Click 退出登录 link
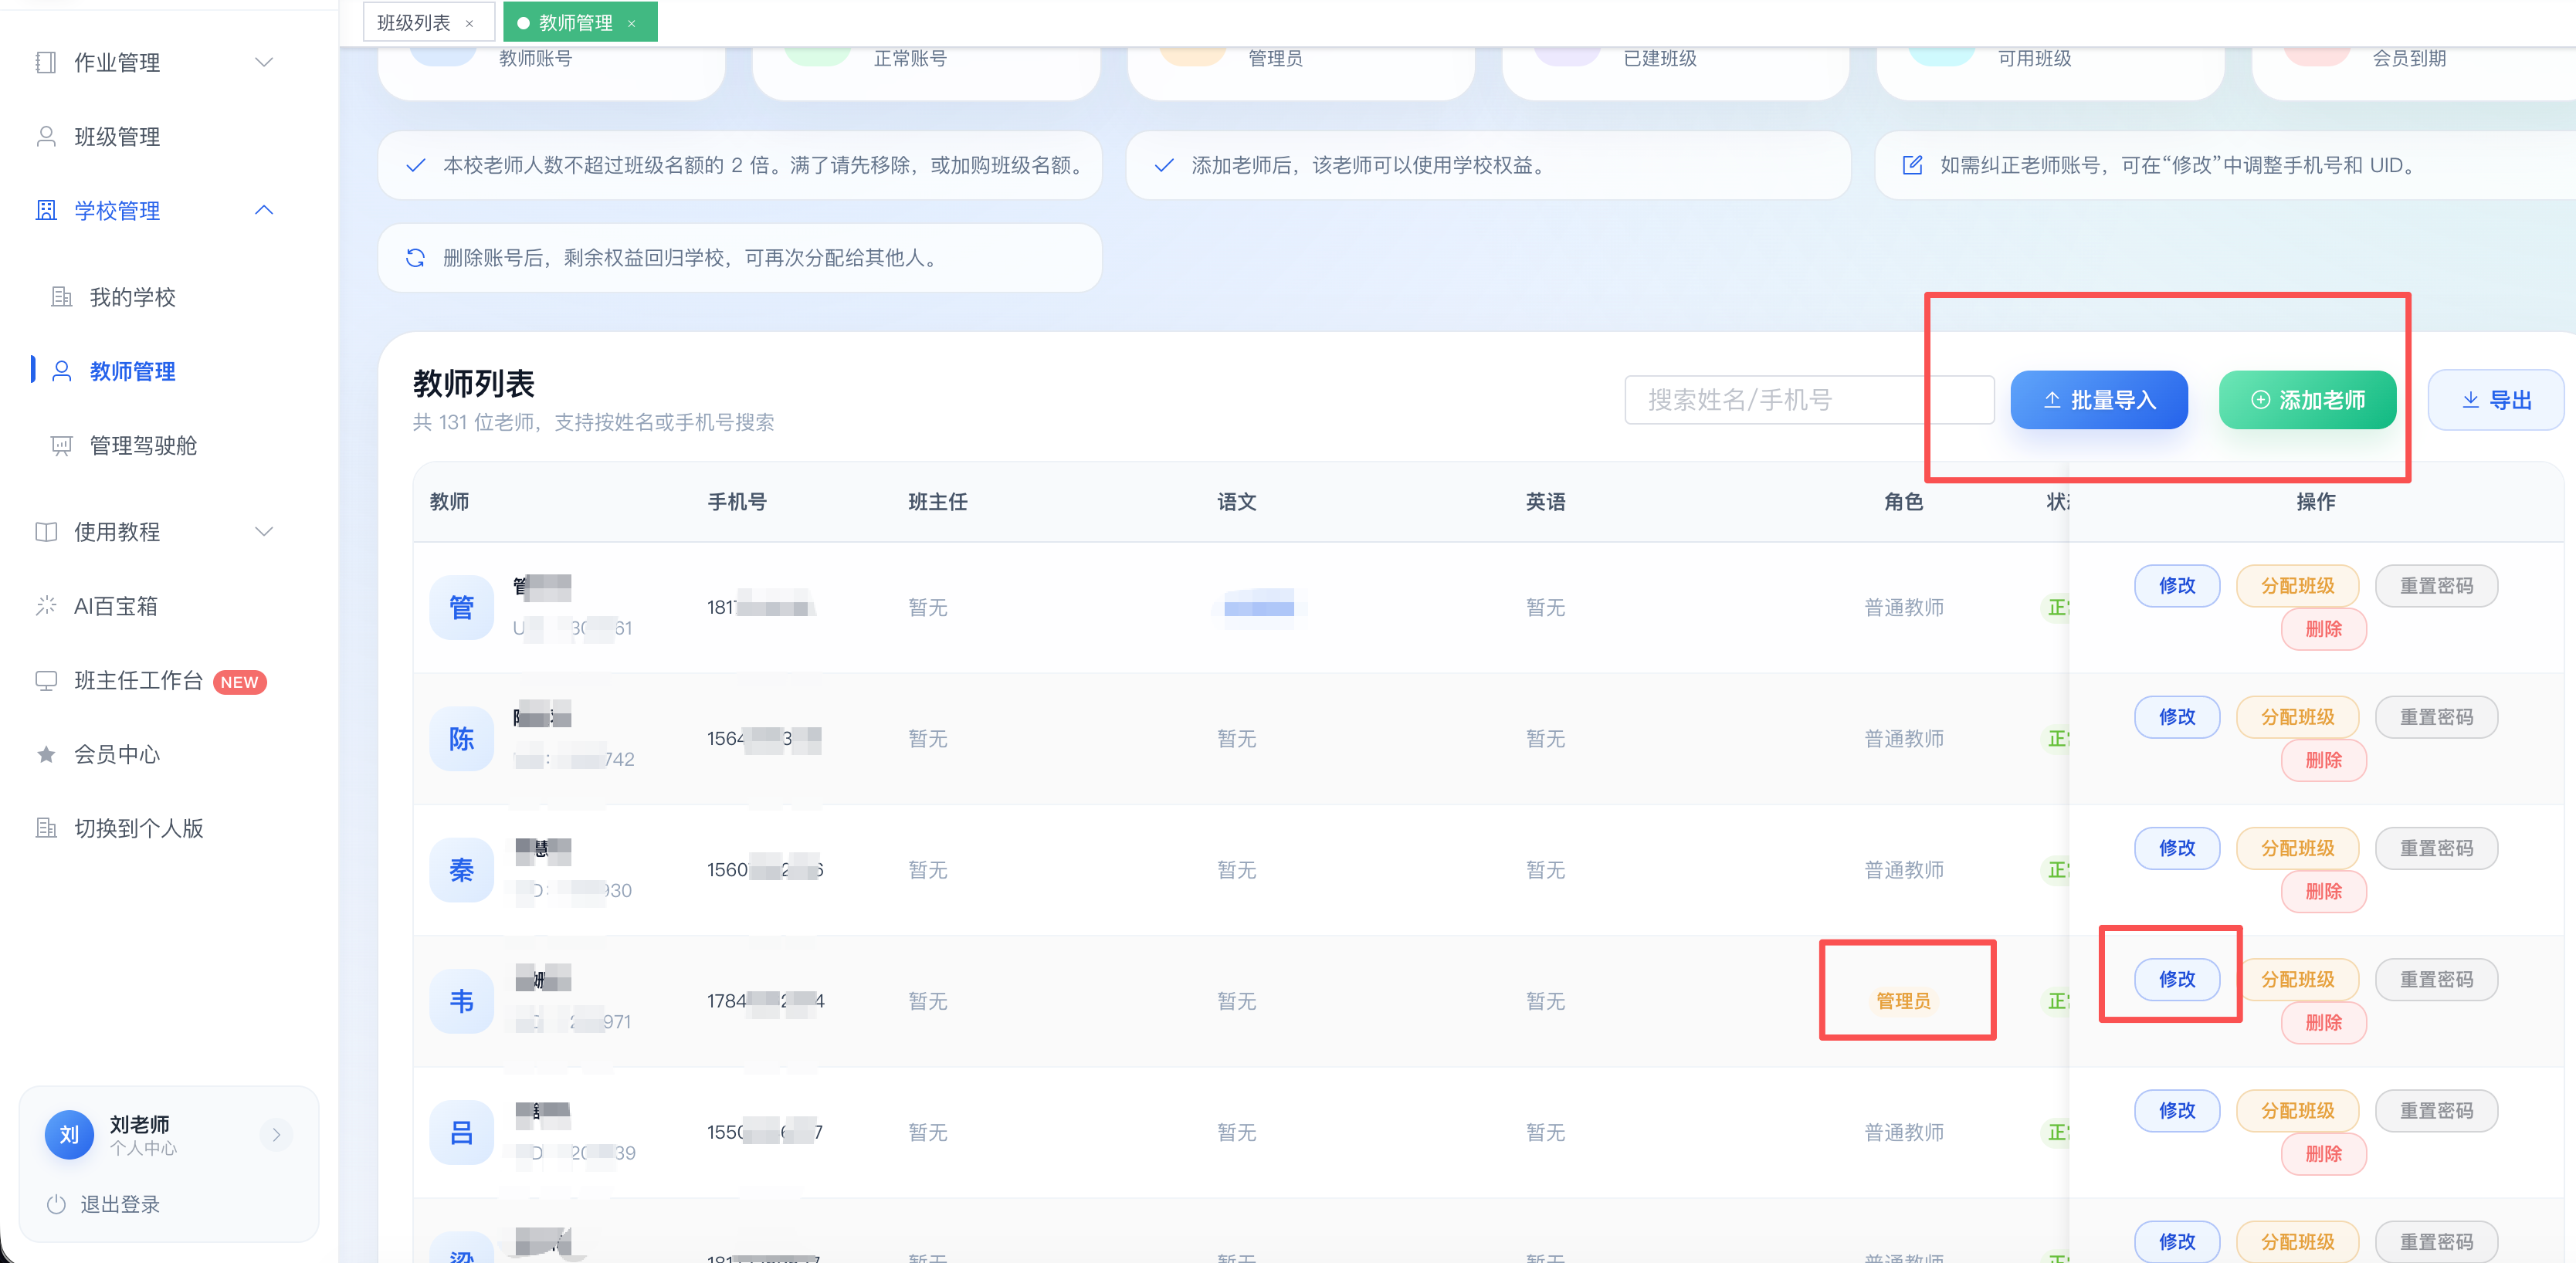The height and width of the screenshot is (1263, 2576). [x=120, y=1204]
